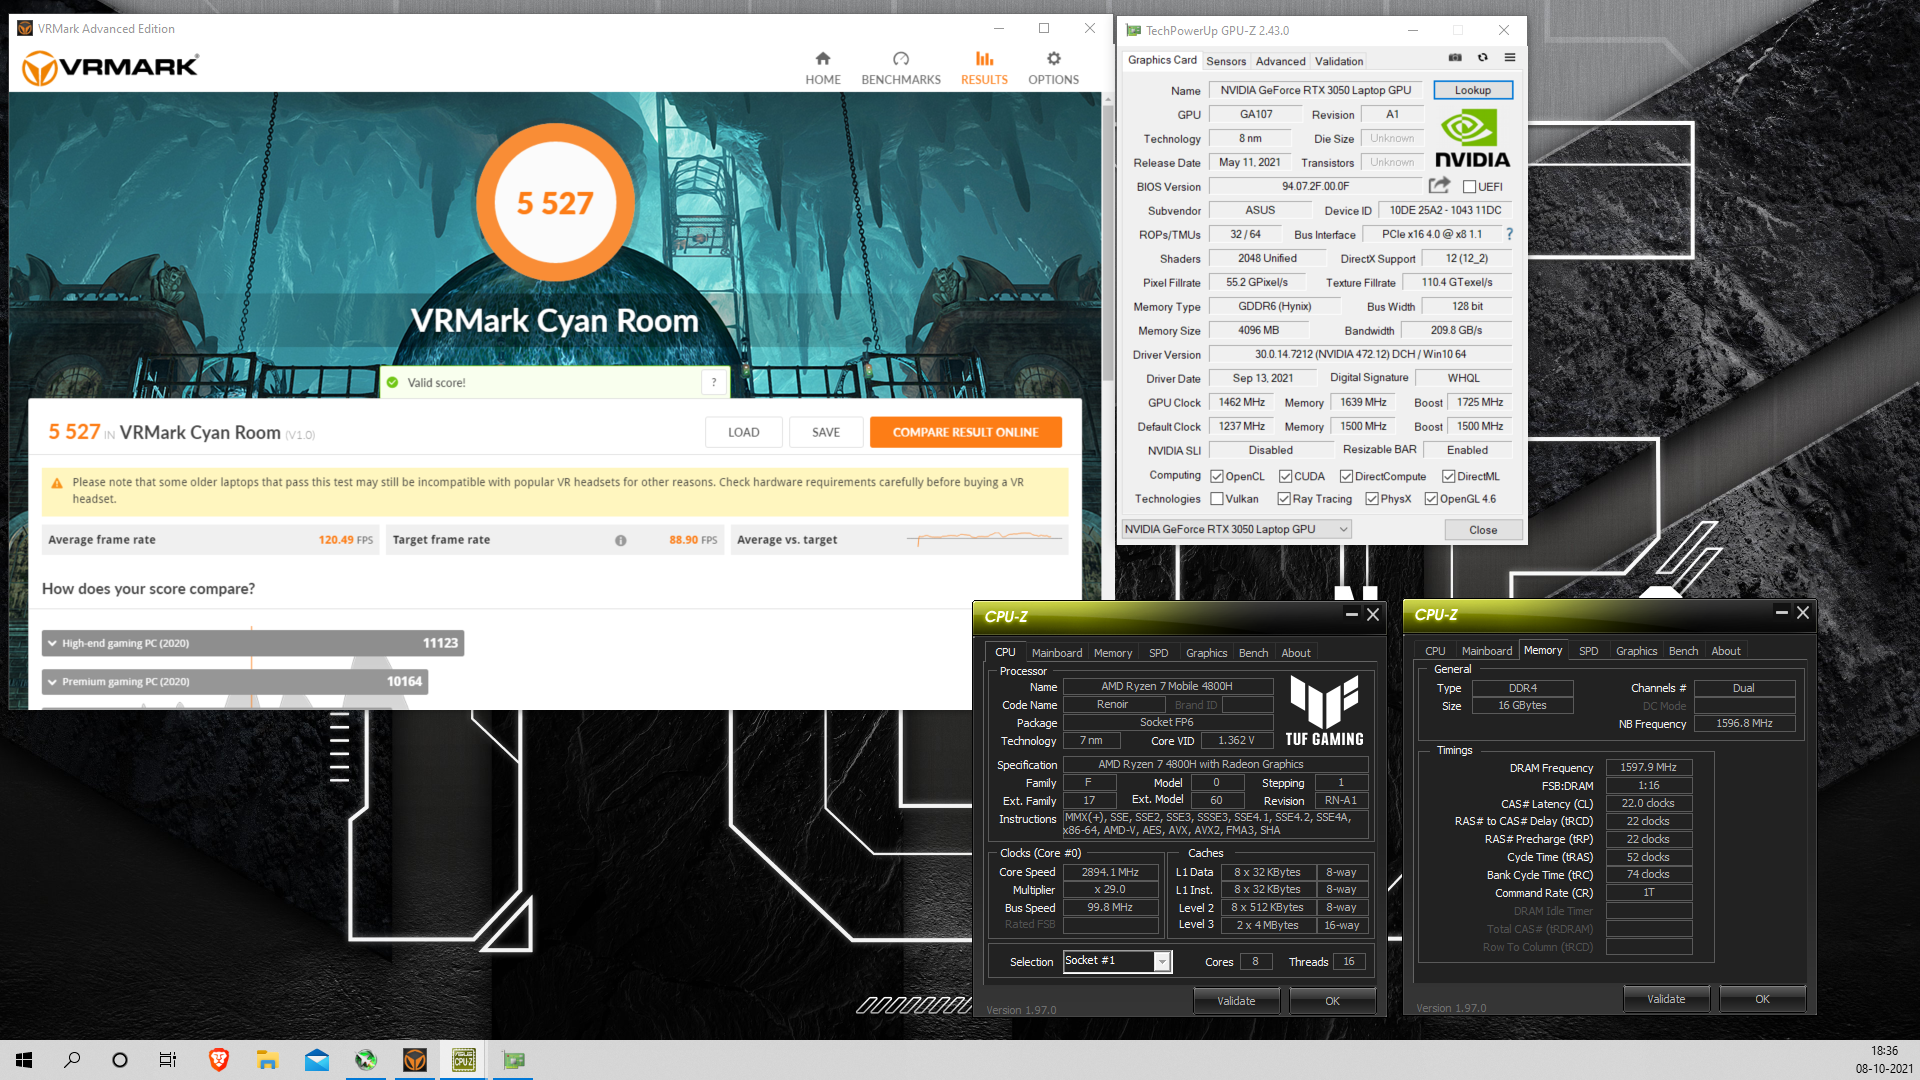1920x1080 pixels.
Task: Switch to the VRMark taskbar icon
Action: click(x=415, y=1060)
